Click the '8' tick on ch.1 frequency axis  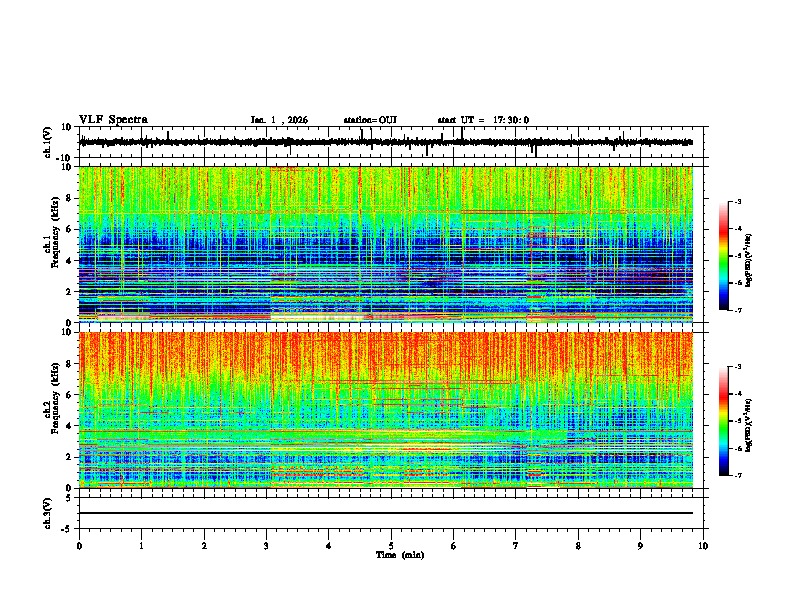69,198
